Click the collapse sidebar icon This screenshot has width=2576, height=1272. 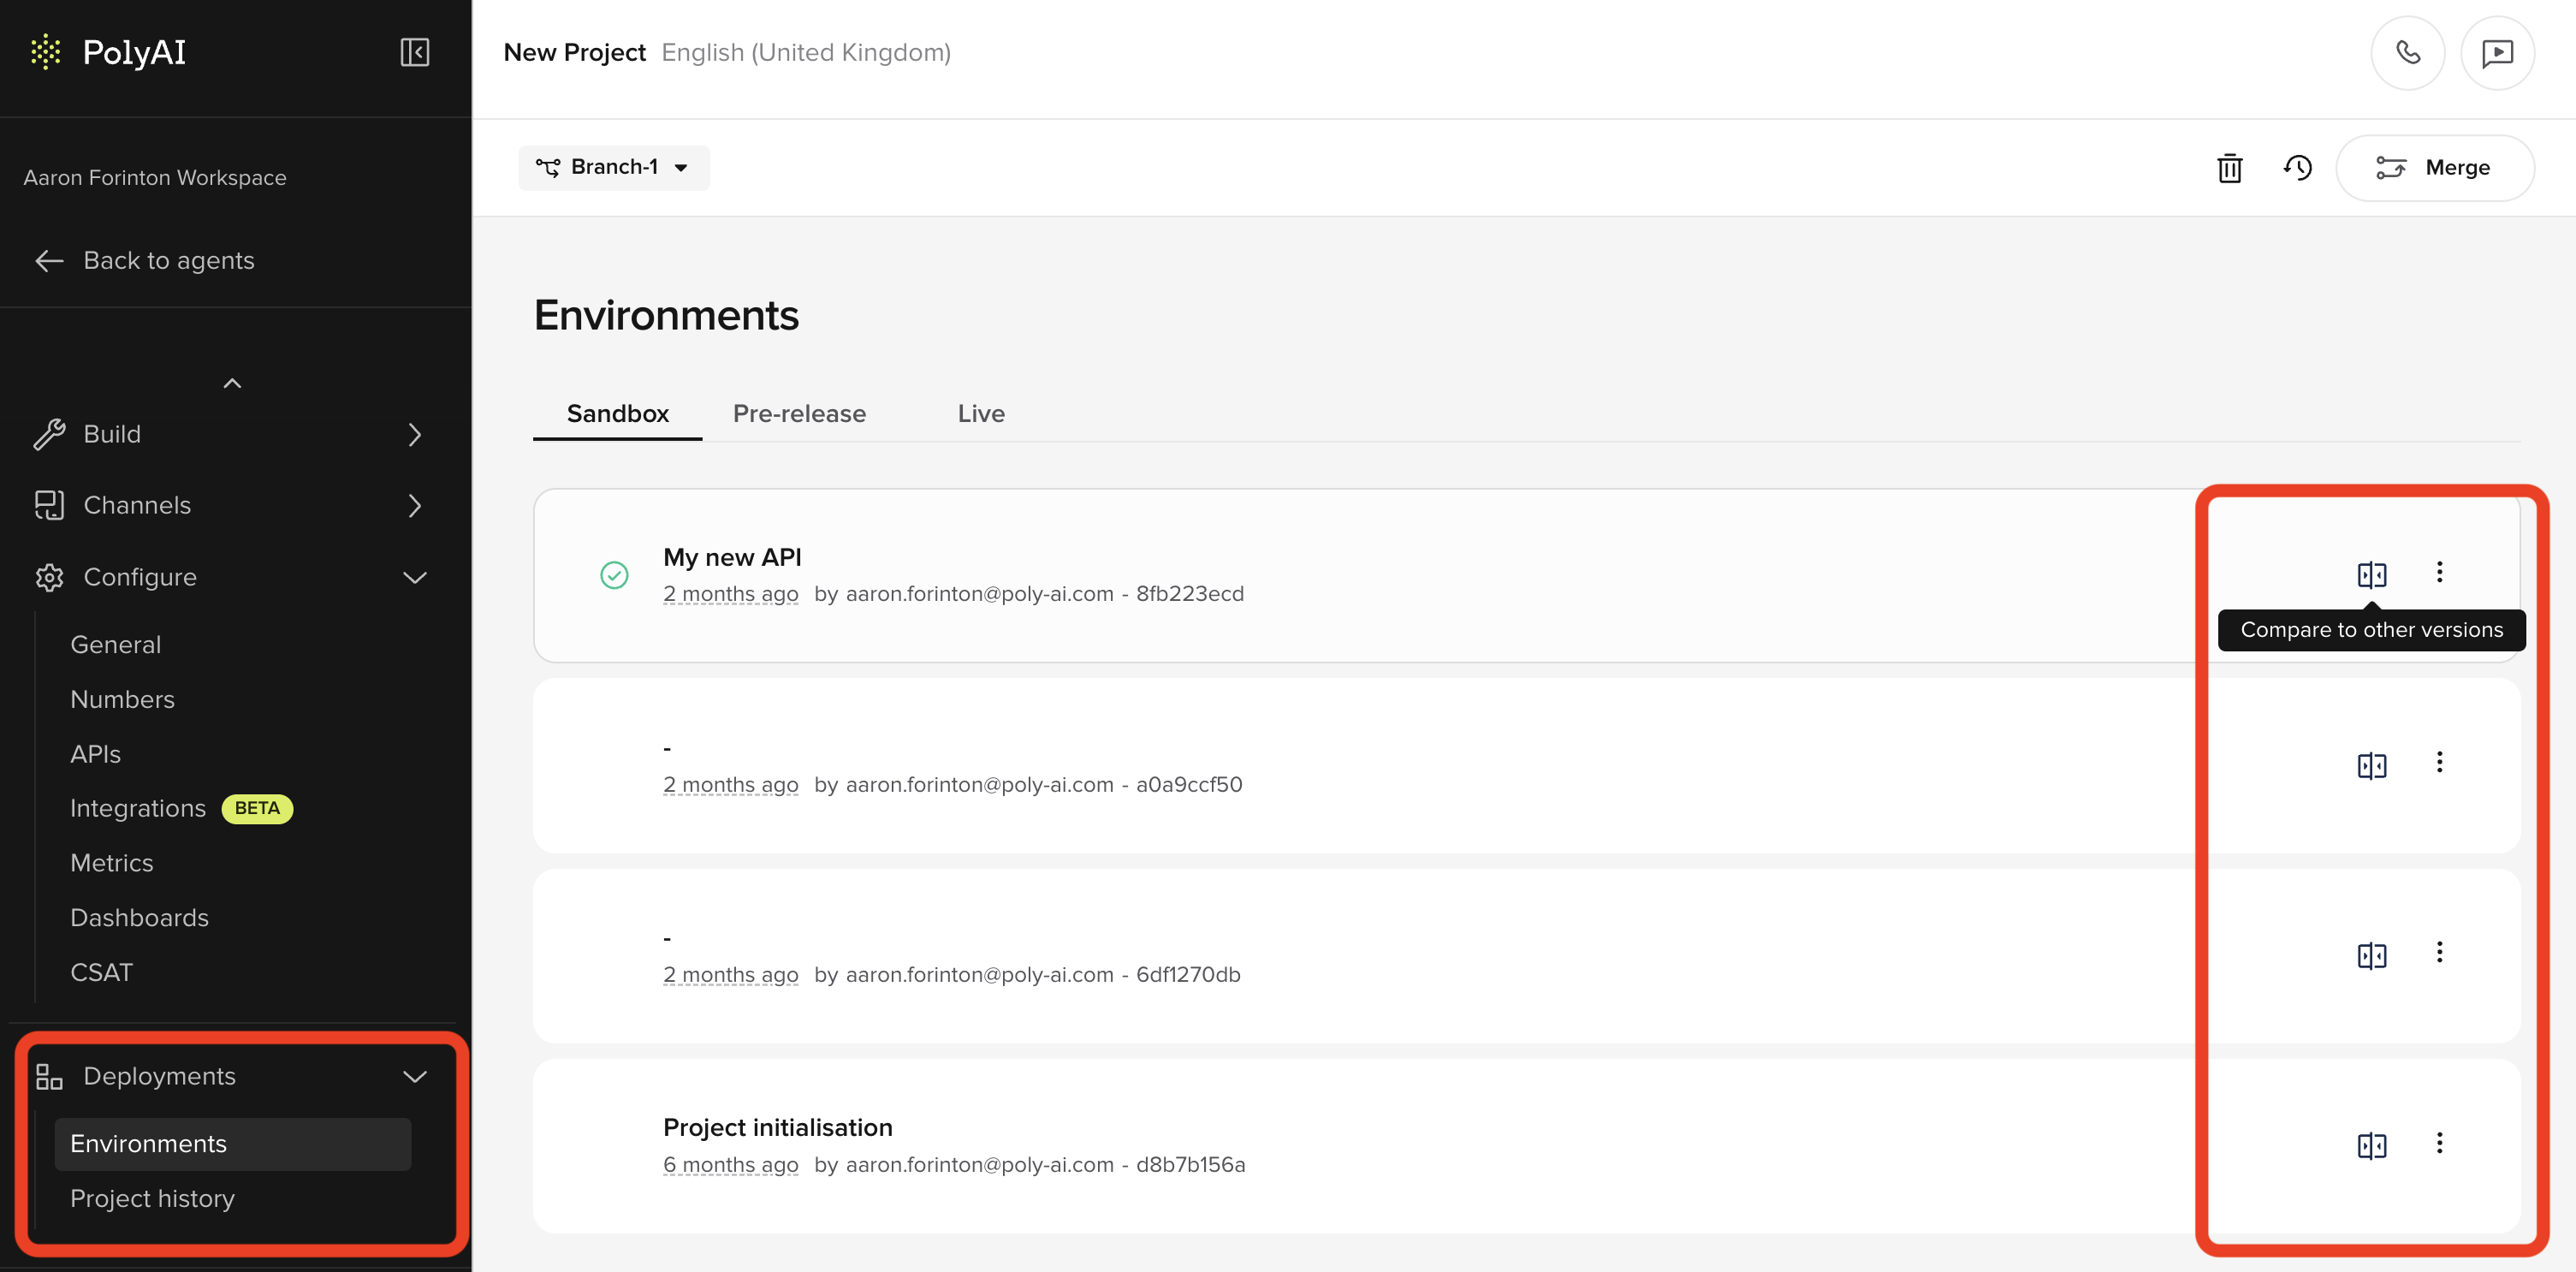pos(414,52)
